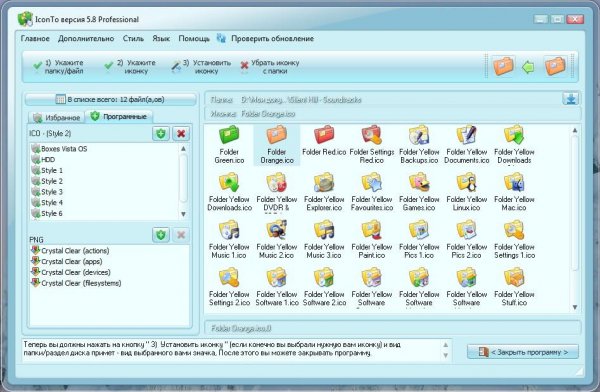Choose Folder Yellow Pics 1.ico
This screenshot has height=392, width=600.
pos(419,240)
